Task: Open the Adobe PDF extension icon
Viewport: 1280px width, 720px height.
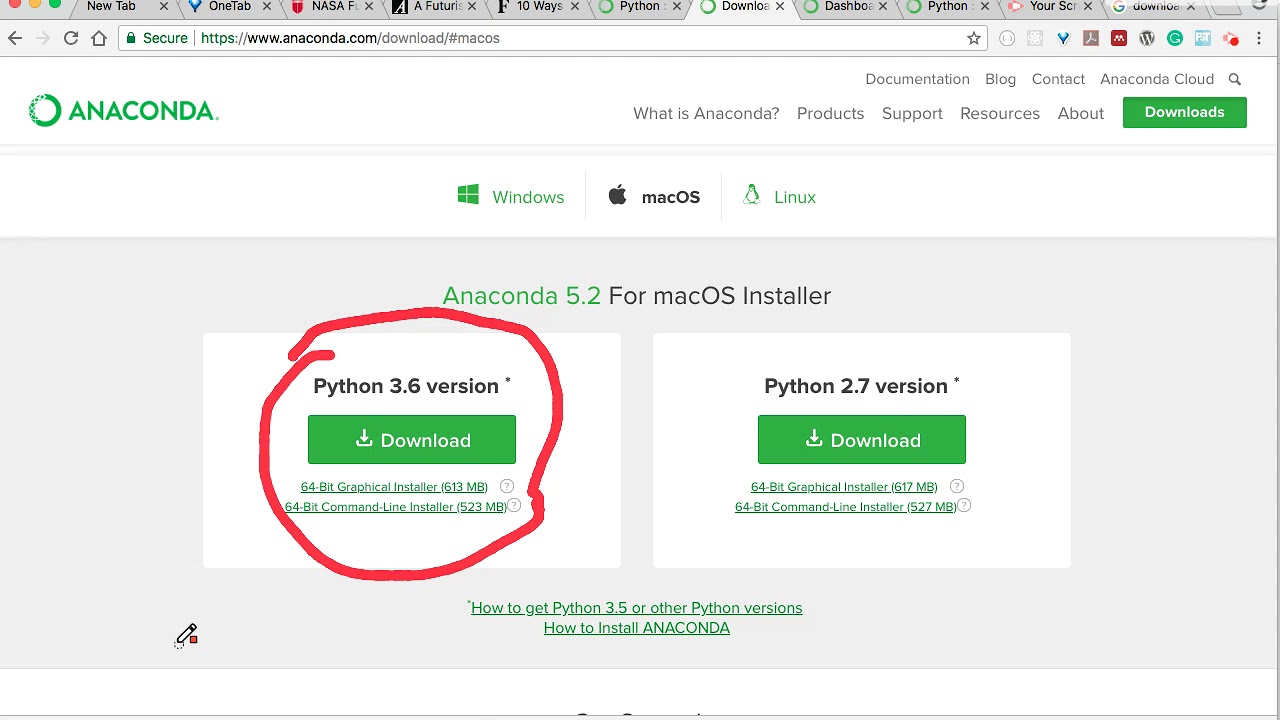Action: click(x=1091, y=38)
